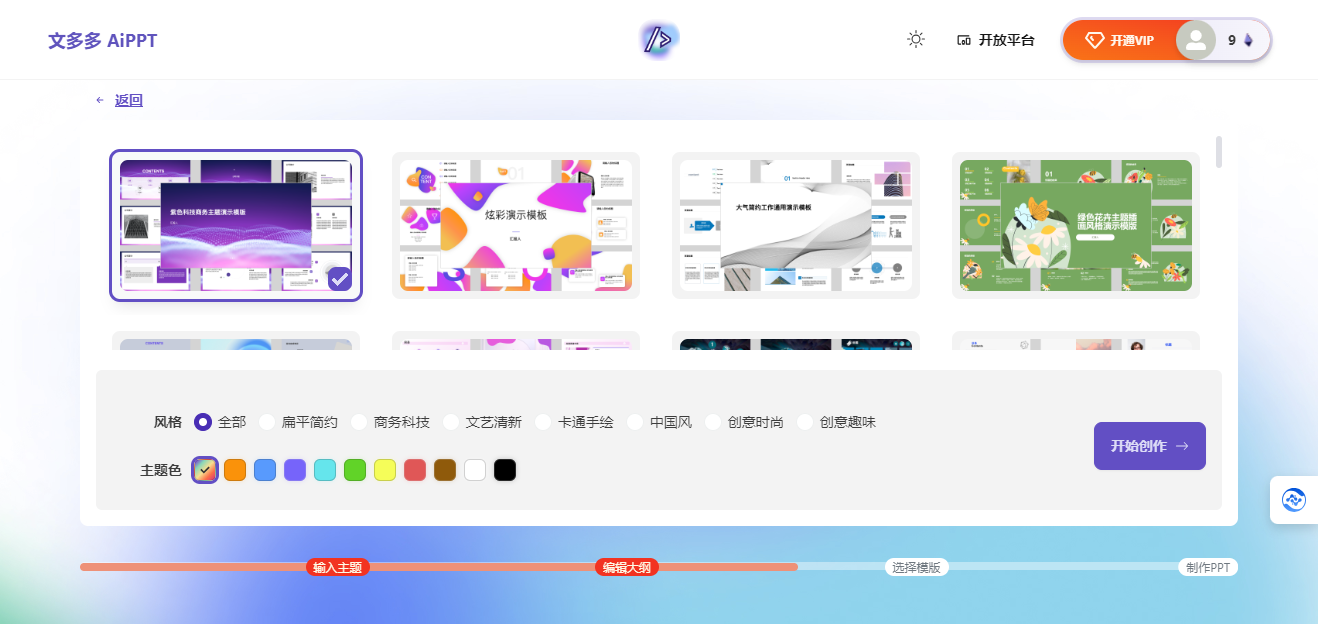Select the 大气简约工作通用演示模板 thumbnail

pyautogui.click(x=796, y=225)
